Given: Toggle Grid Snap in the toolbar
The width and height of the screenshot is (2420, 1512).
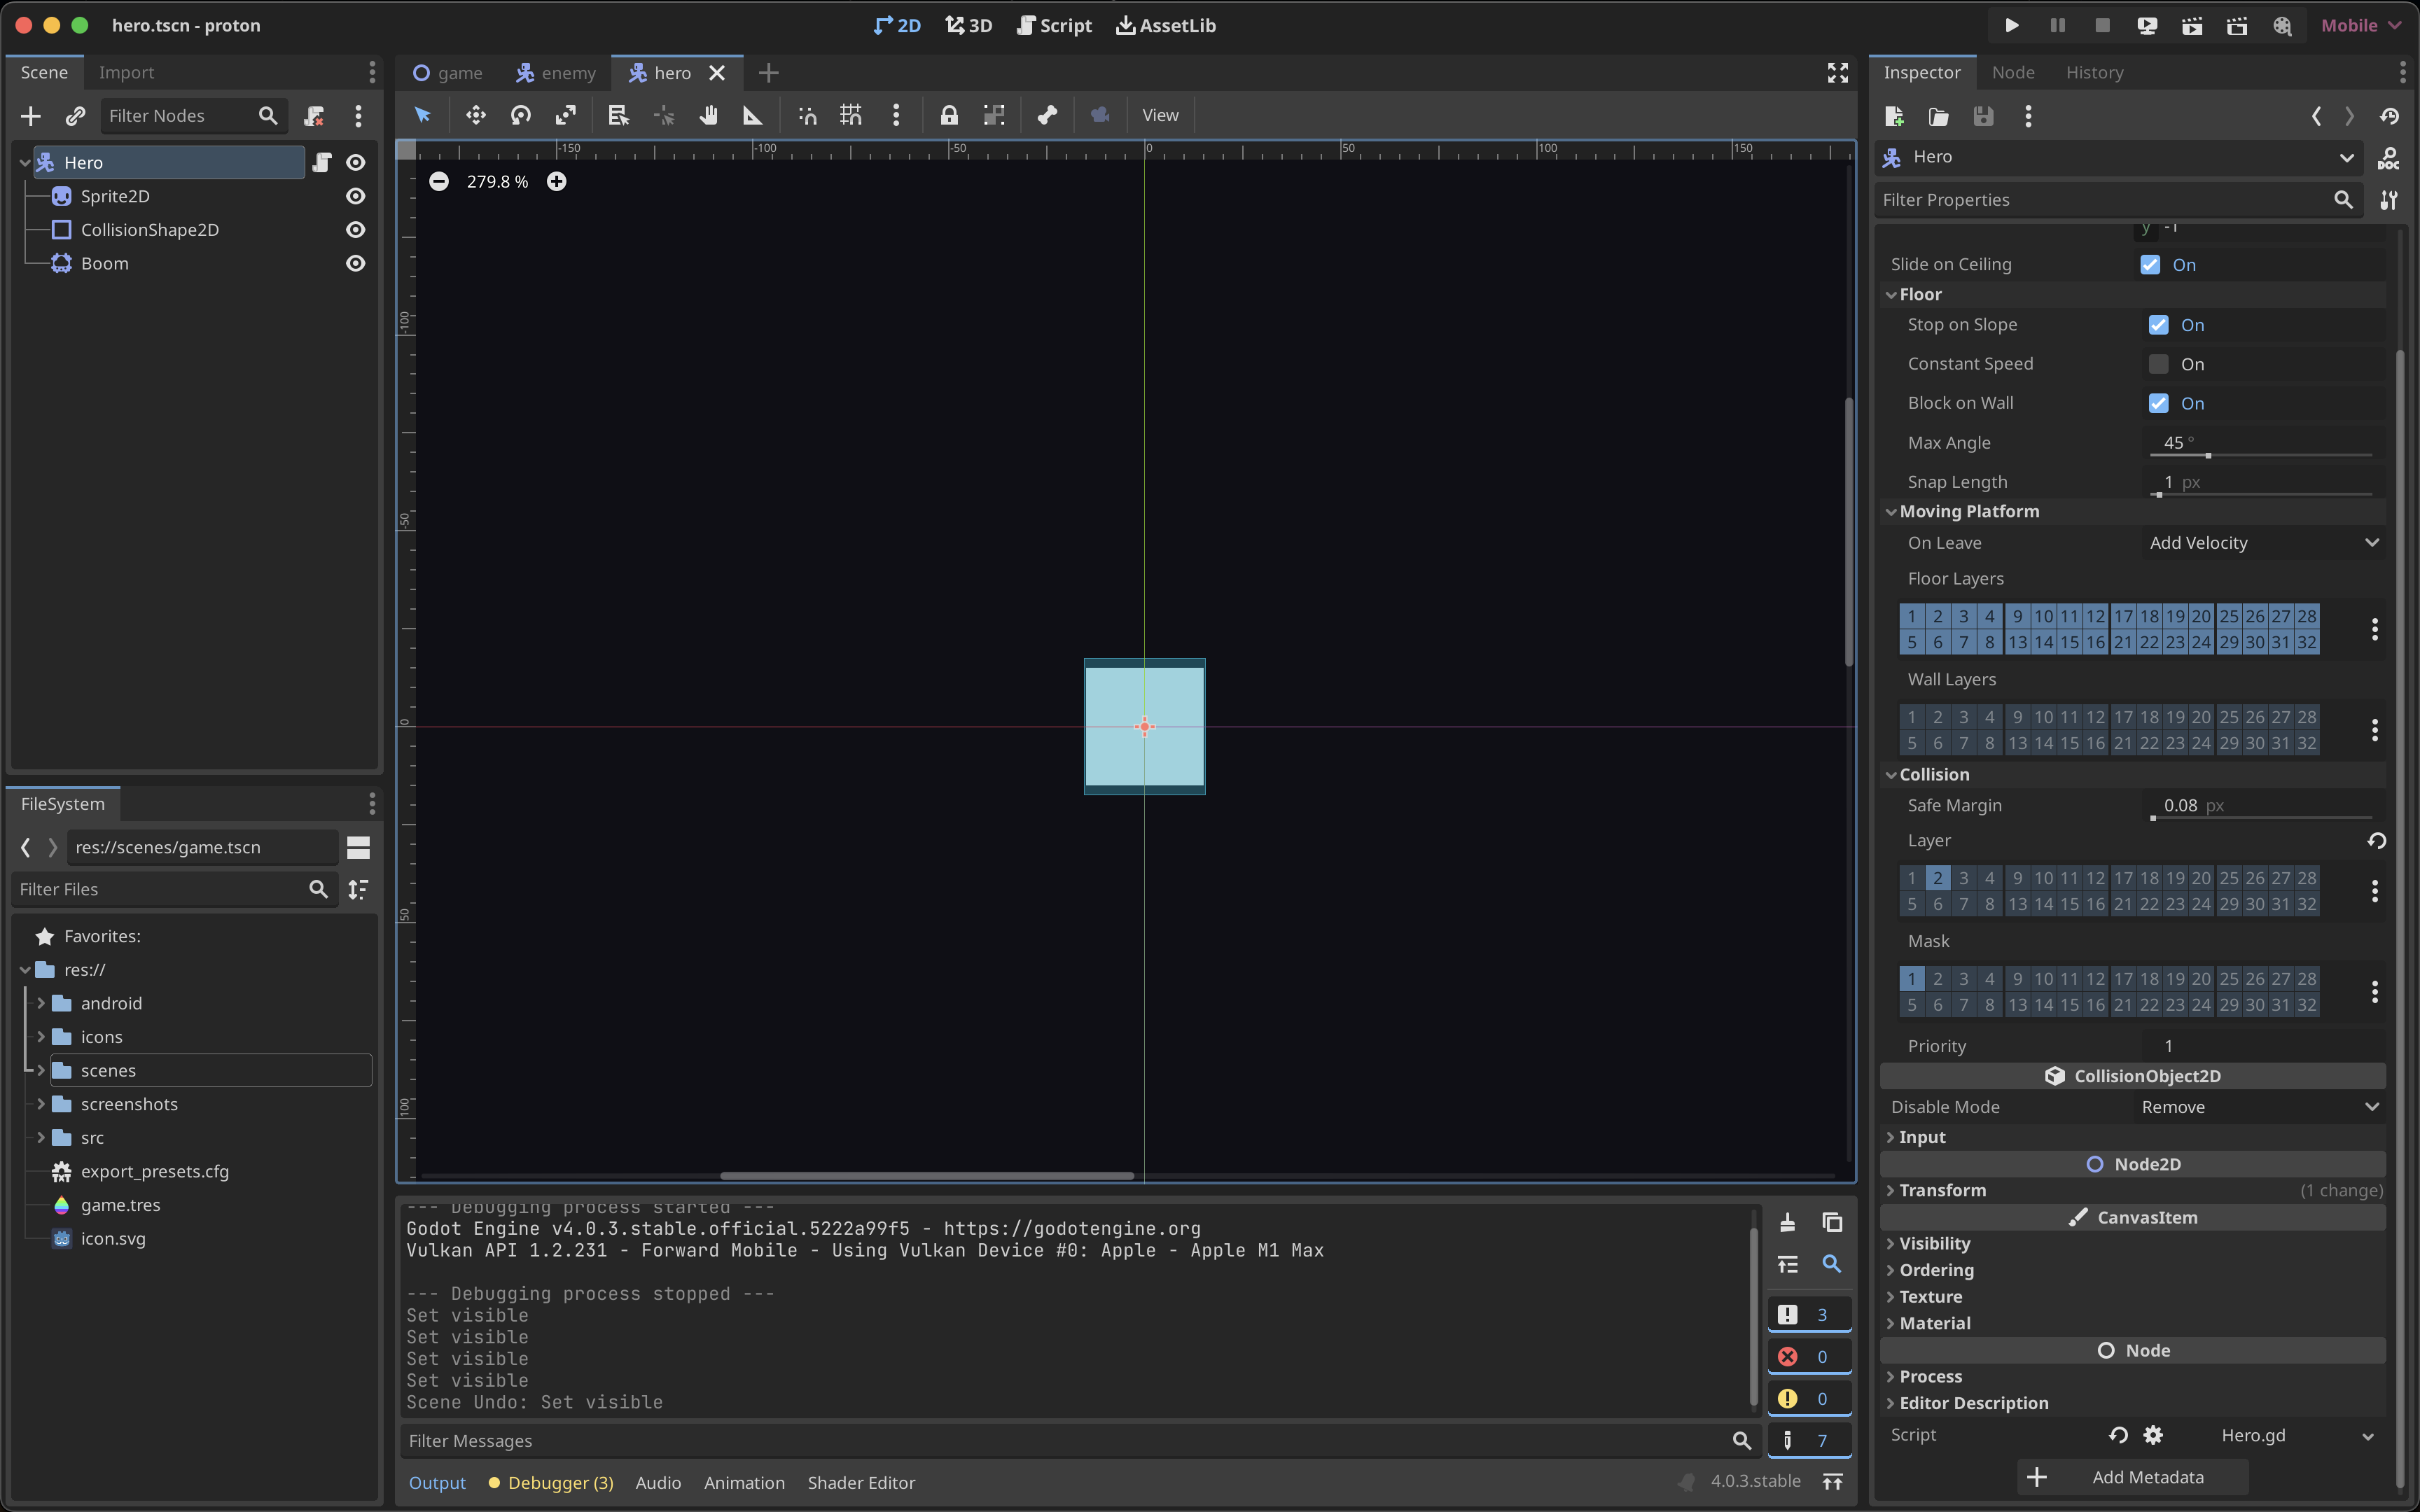Looking at the screenshot, I should [851, 115].
